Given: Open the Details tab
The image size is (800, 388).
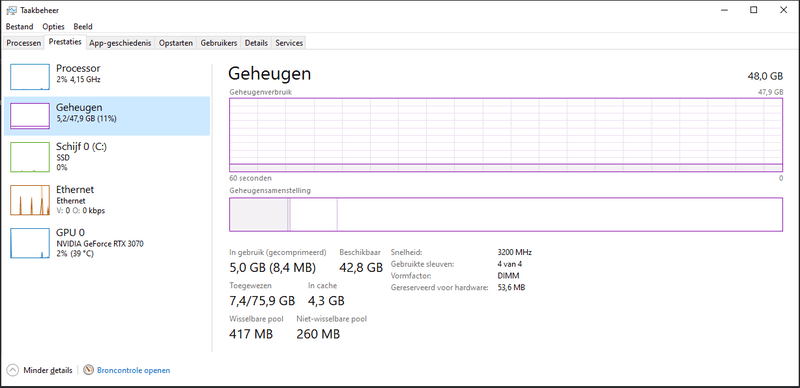Looking at the screenshot, I should click(x=256, y=43).
